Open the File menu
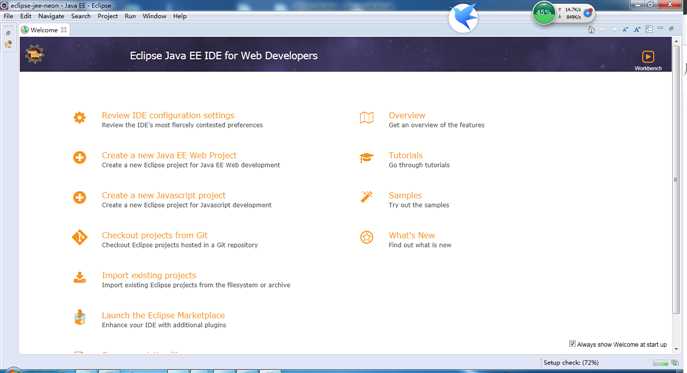The image size is (687, 373). (8, 16)
